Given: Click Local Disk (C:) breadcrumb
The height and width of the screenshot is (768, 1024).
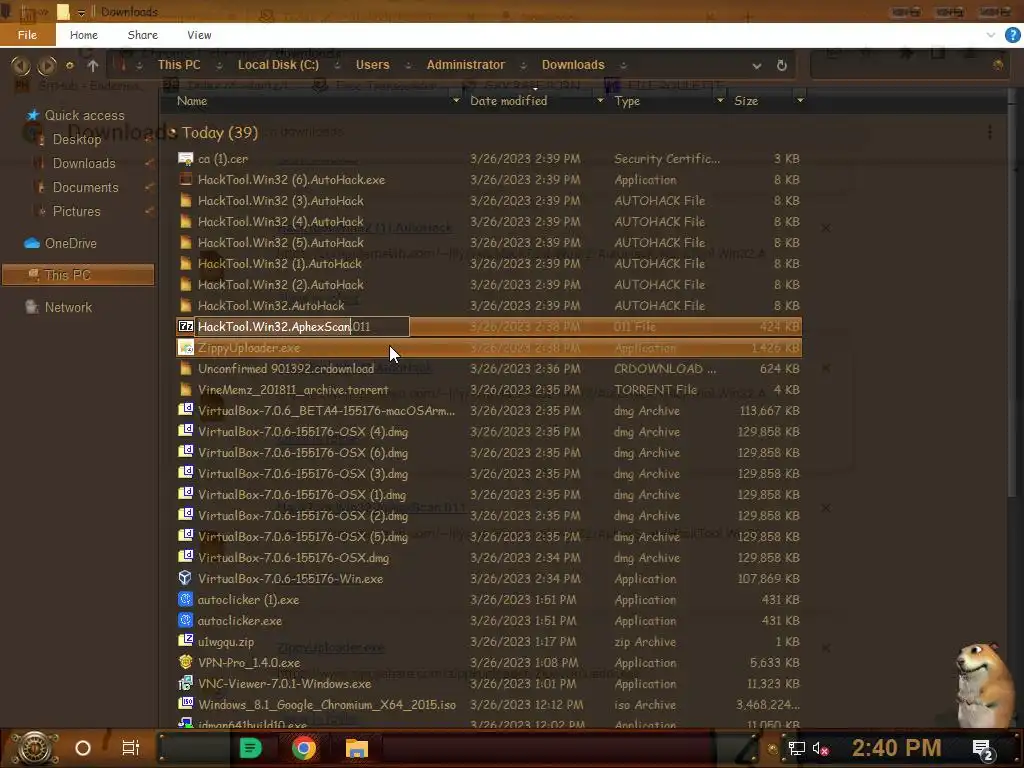Looking at the screenshot, I should (278, 65).
